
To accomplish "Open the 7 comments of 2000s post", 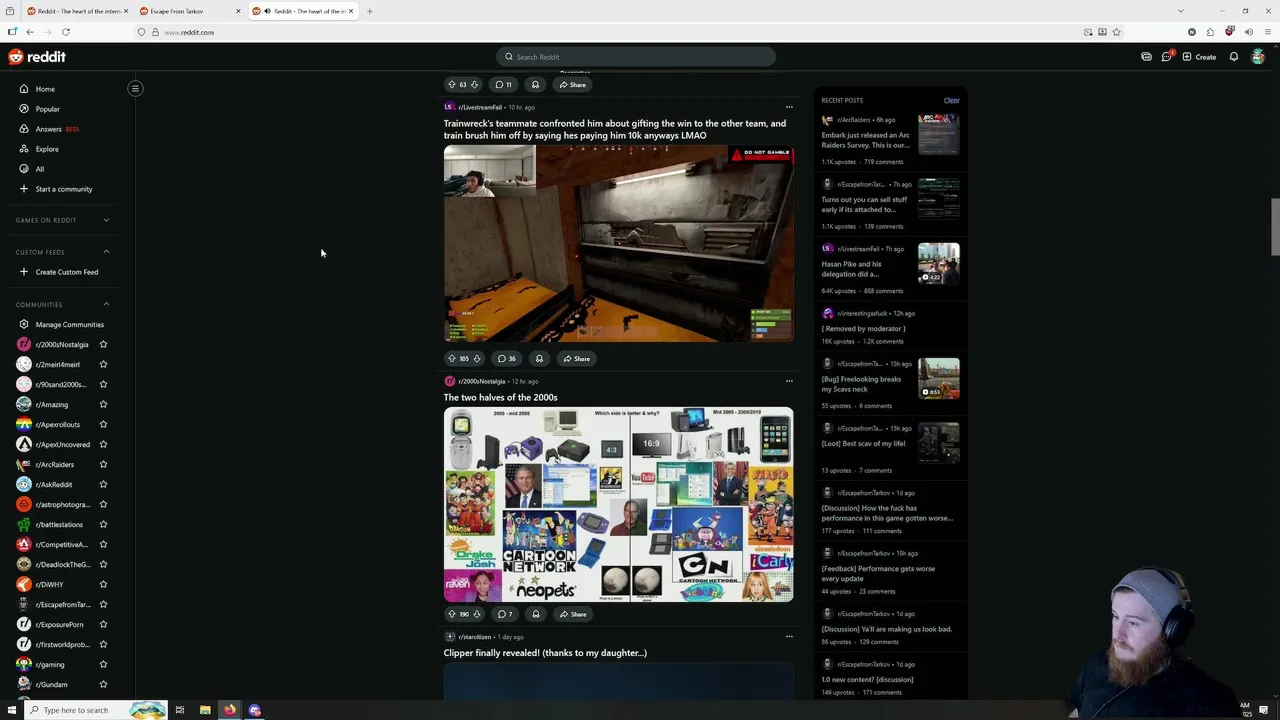I will (506, 614).
